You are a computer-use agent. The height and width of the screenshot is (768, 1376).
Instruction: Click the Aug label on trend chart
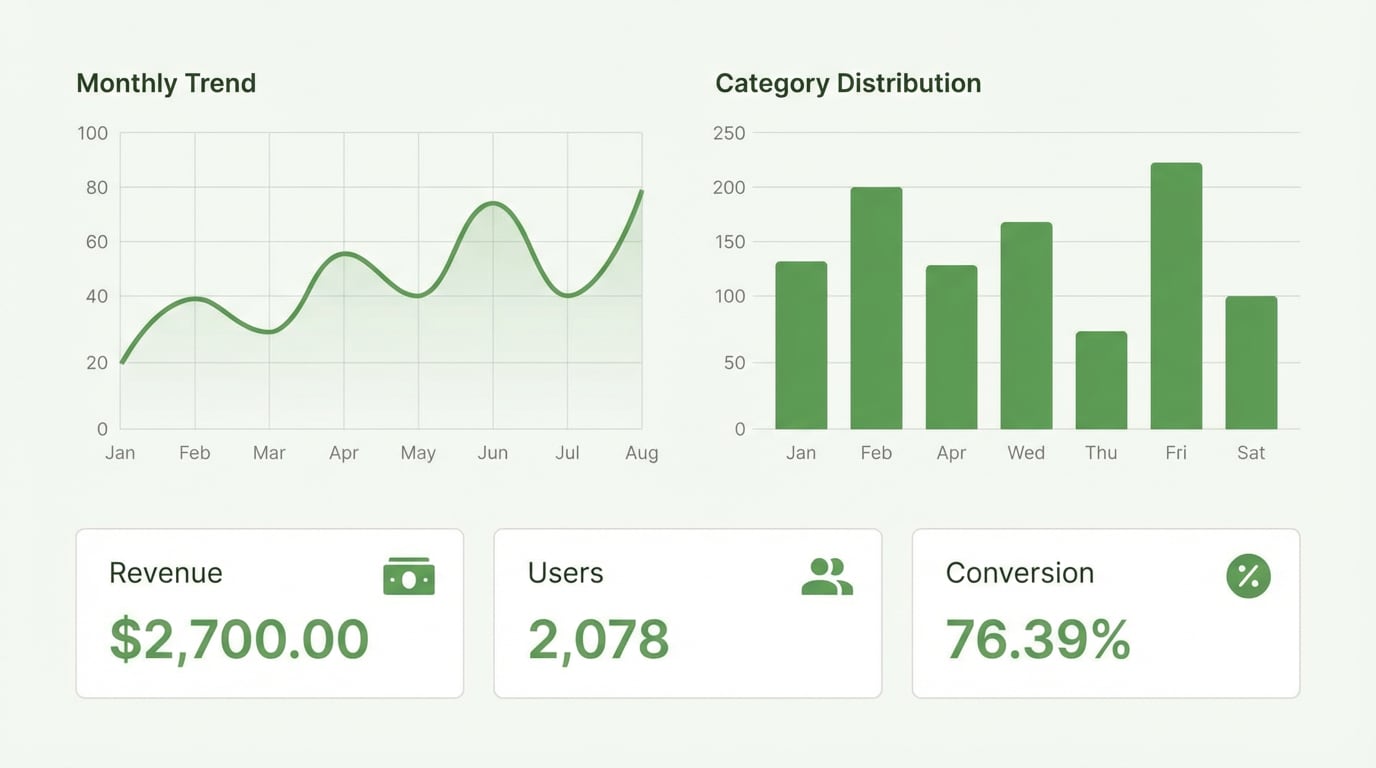[641, 452]
